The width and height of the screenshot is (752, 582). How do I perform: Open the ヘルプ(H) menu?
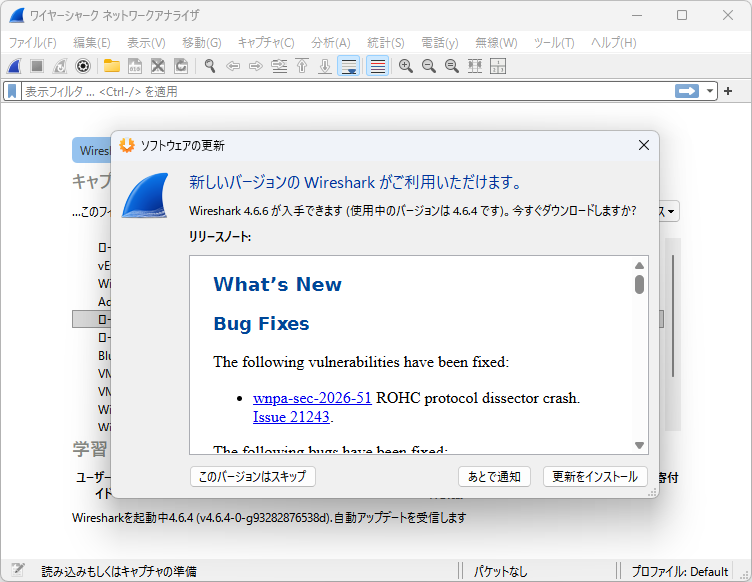(614, 43)
